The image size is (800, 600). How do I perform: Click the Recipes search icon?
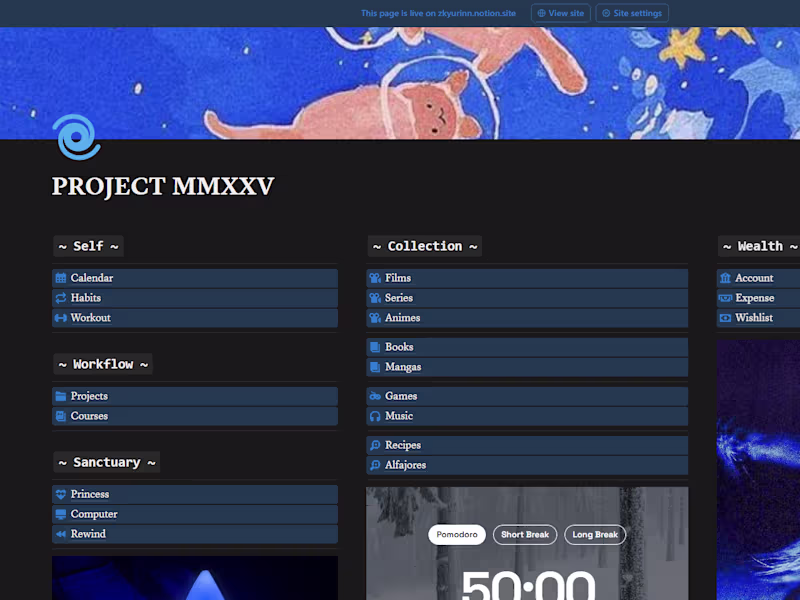click(x=375, y=445)
